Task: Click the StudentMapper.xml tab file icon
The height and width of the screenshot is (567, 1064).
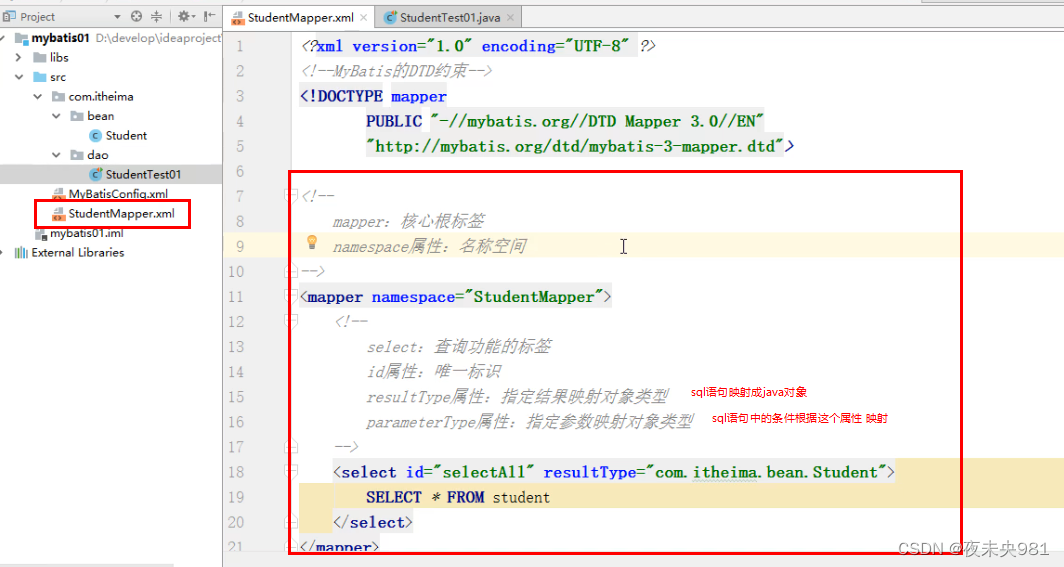Action: point(238,18)
